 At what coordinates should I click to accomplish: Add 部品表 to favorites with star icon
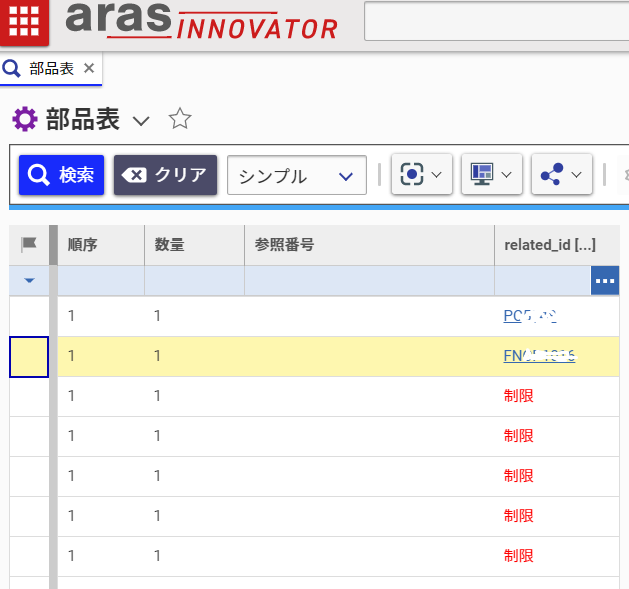[179, 120]
